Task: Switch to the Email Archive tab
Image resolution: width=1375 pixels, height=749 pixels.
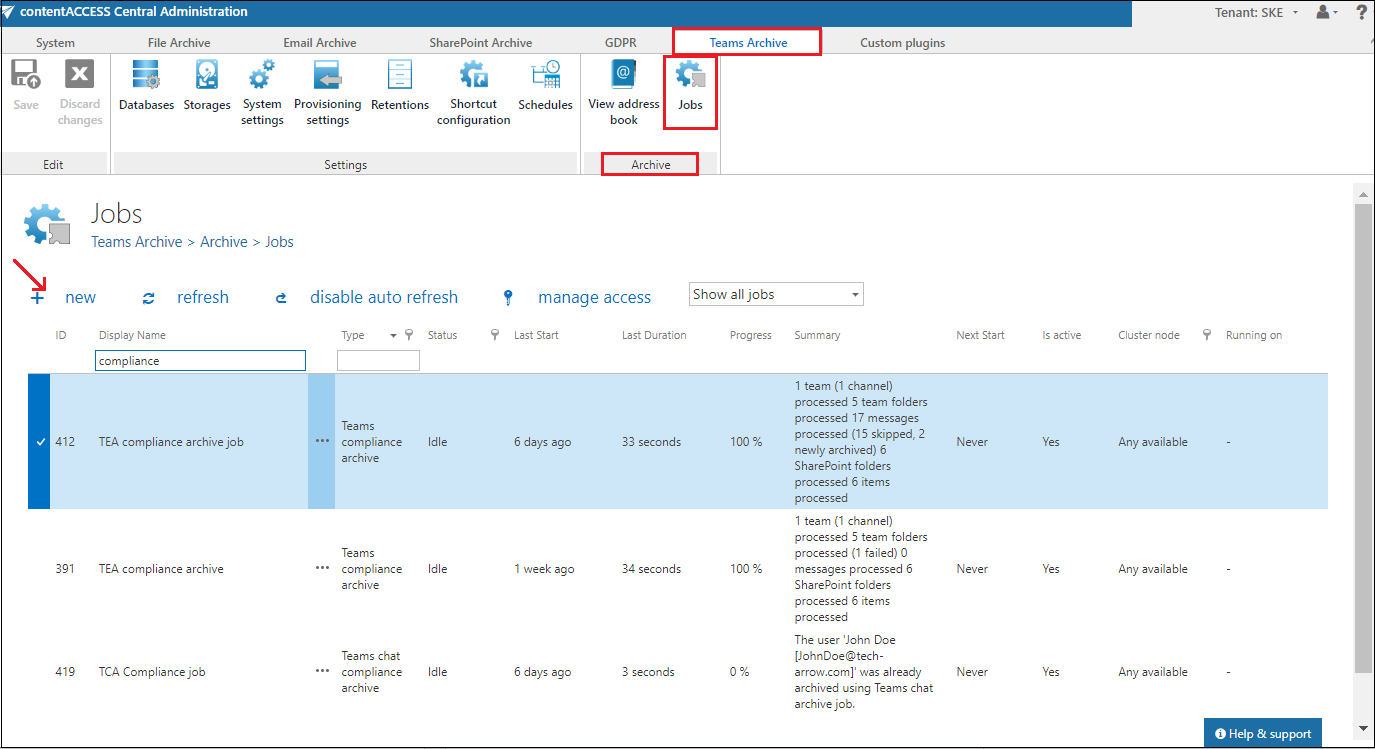Action: [x=320, y=43]
